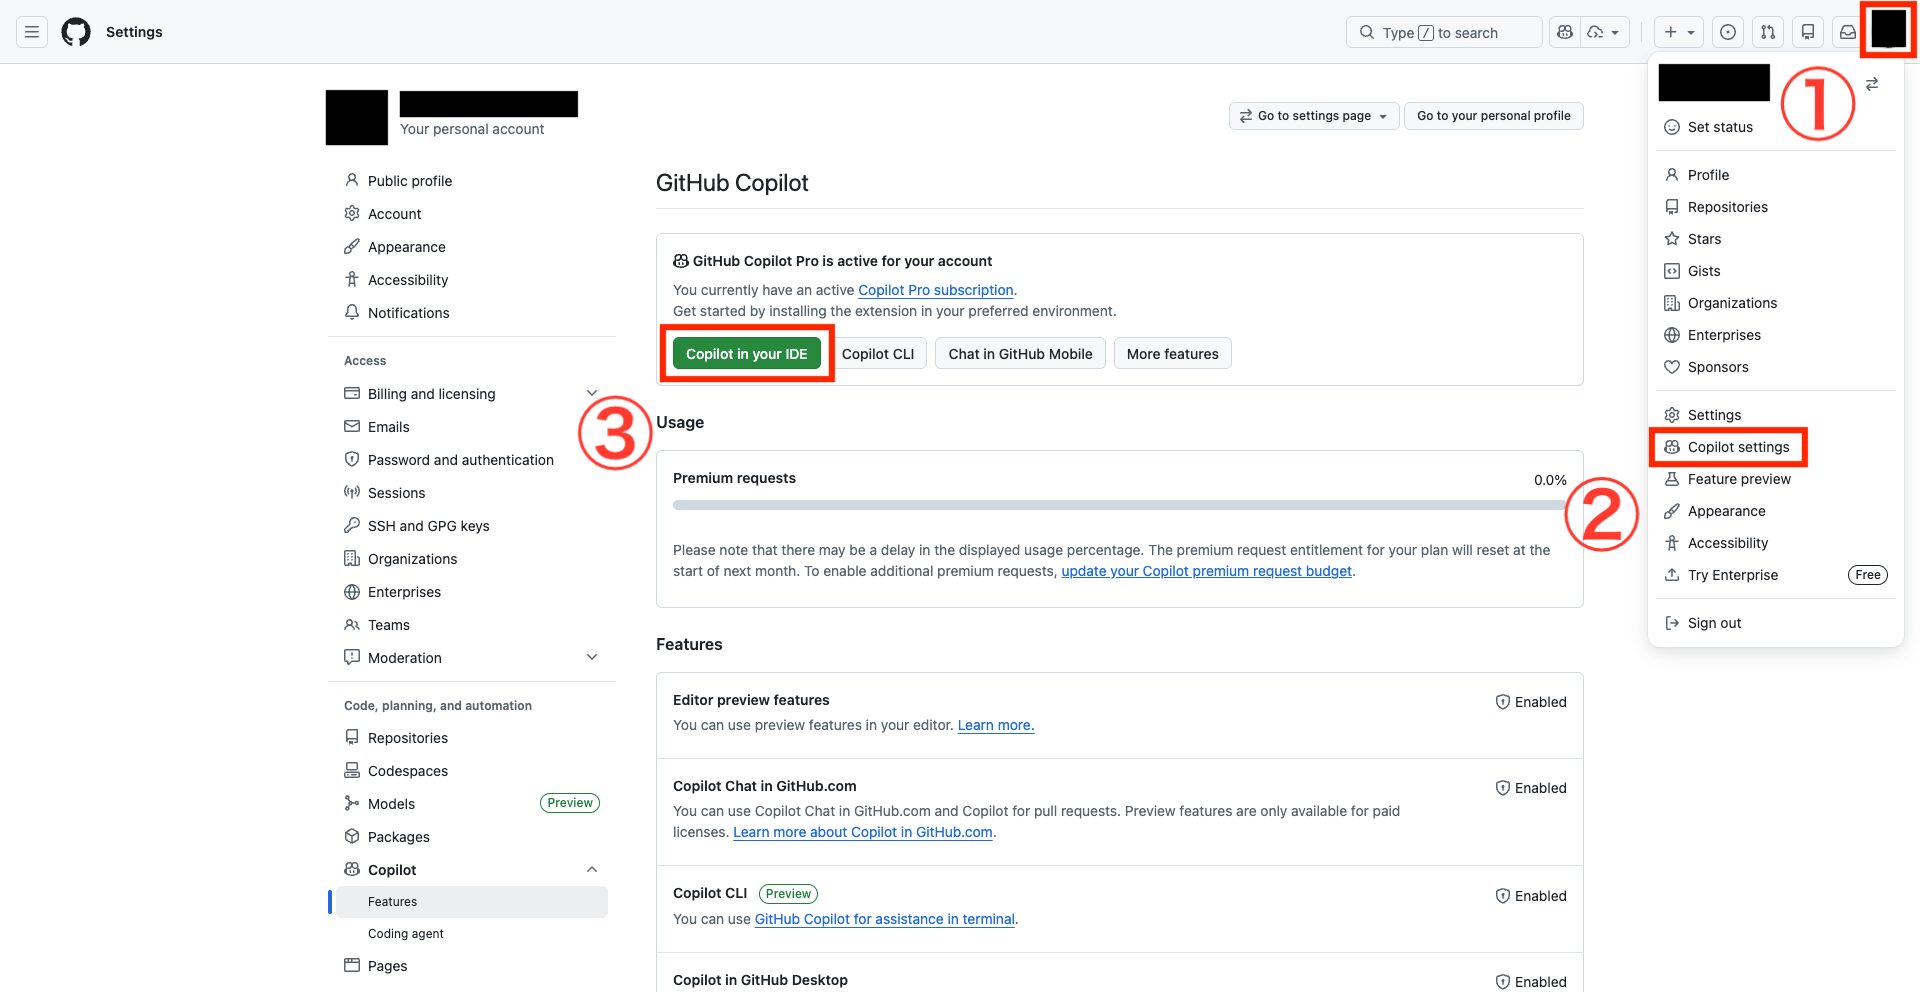Click the Copilot in your IDE button
The height and width of the screenshot is (992, 1920).
point(746,354)
